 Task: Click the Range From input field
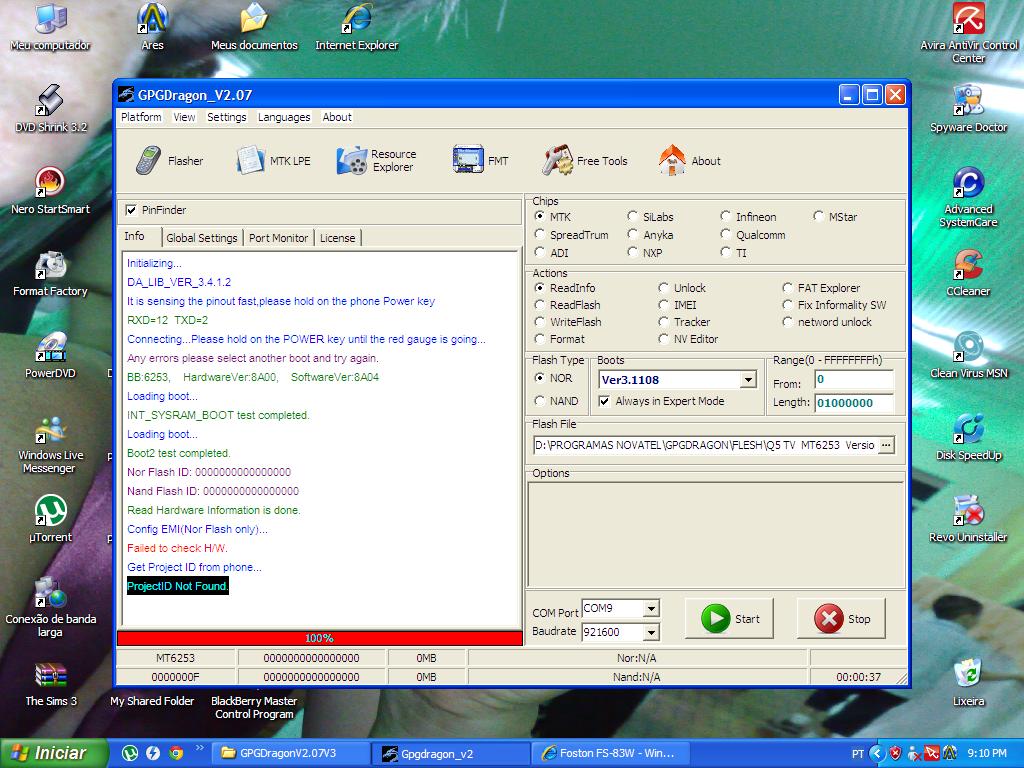tap(854, 379)
